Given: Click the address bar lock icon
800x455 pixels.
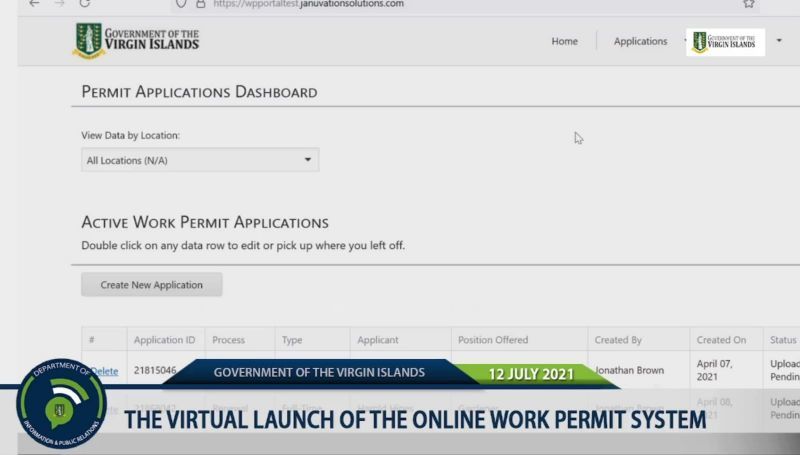Looking at the screenshot, I should click(x=201, y=4).
